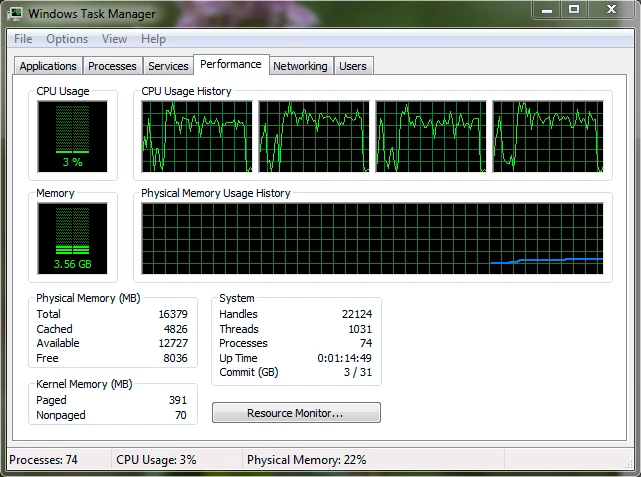This screenshot has height=477, width=641.
Task: Click the CPU Usage History label
Action: coord(186,91)
